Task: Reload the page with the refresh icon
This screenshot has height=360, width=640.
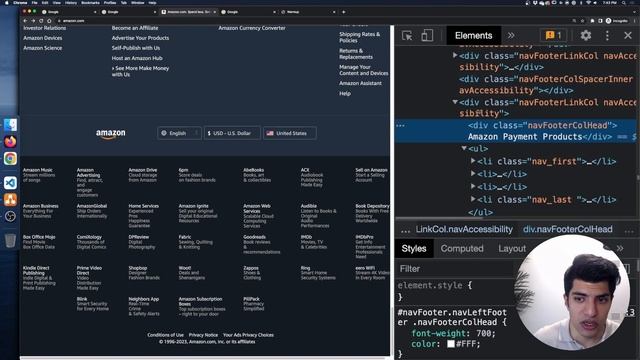Action: click(x=41, y=20)
